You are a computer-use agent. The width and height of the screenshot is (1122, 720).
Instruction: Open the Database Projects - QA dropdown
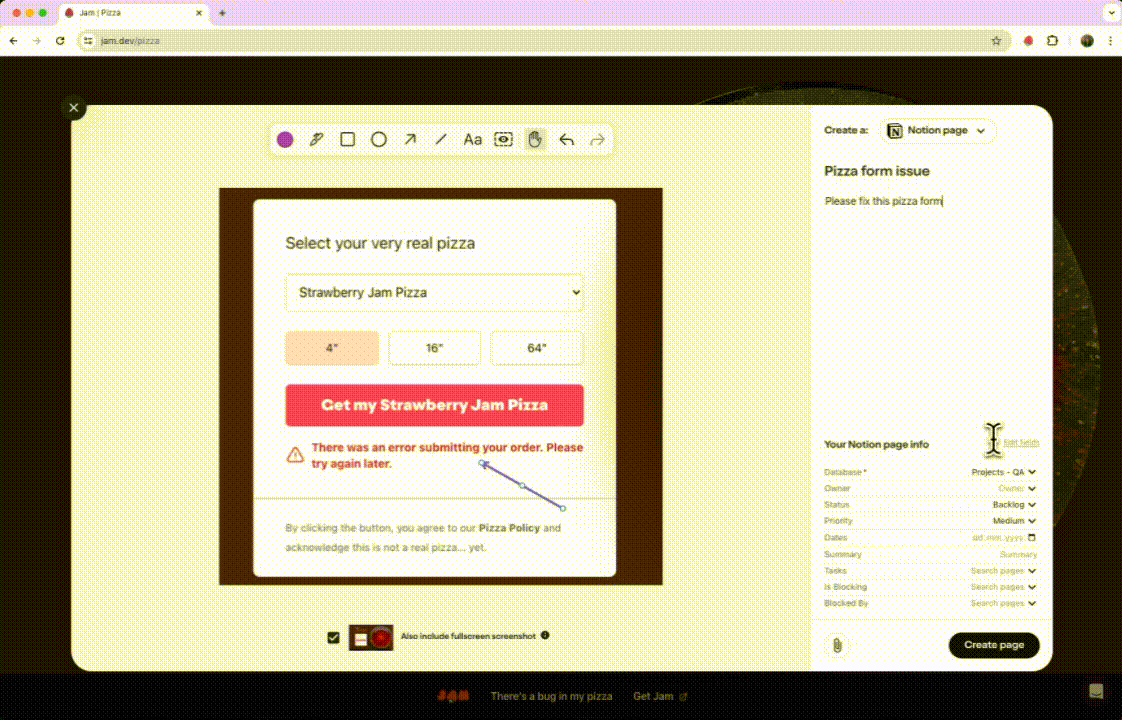(1004, 472)
